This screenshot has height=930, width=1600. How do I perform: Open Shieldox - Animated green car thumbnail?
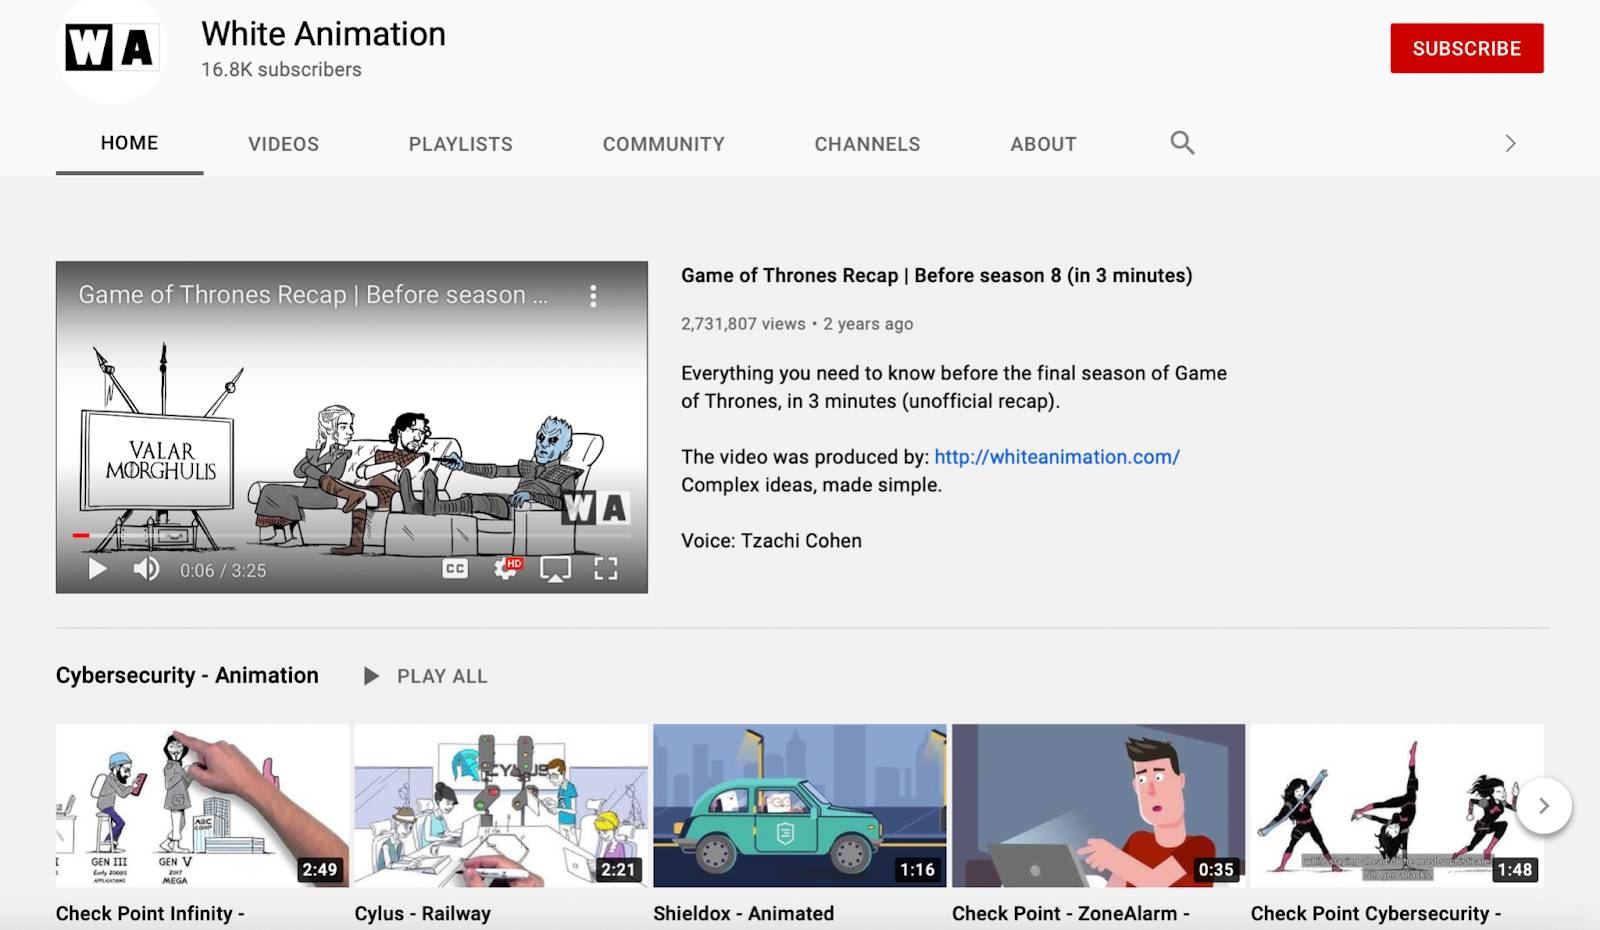(800, 805)
